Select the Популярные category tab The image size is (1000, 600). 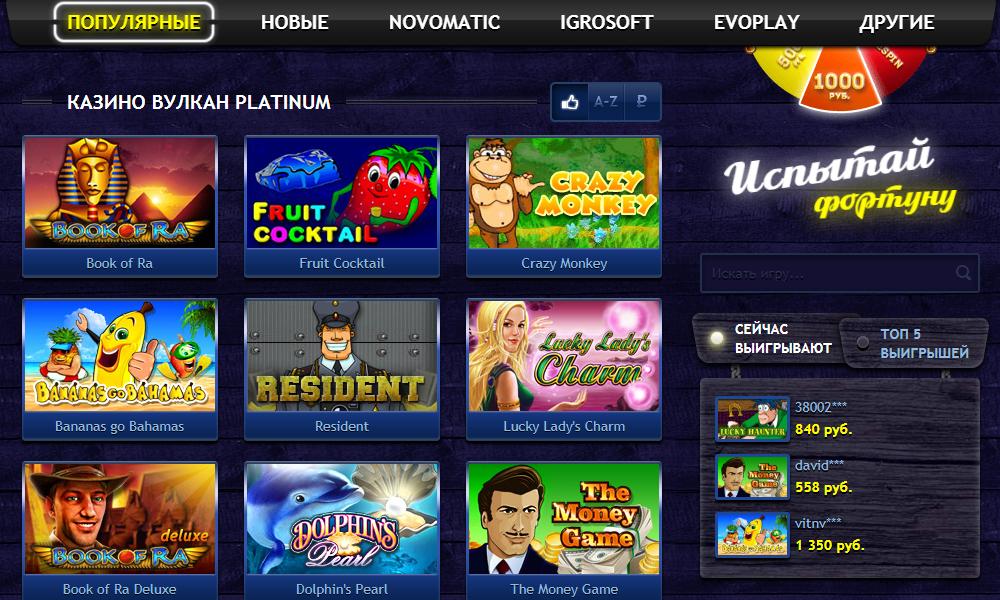click(x=134, y=22)
